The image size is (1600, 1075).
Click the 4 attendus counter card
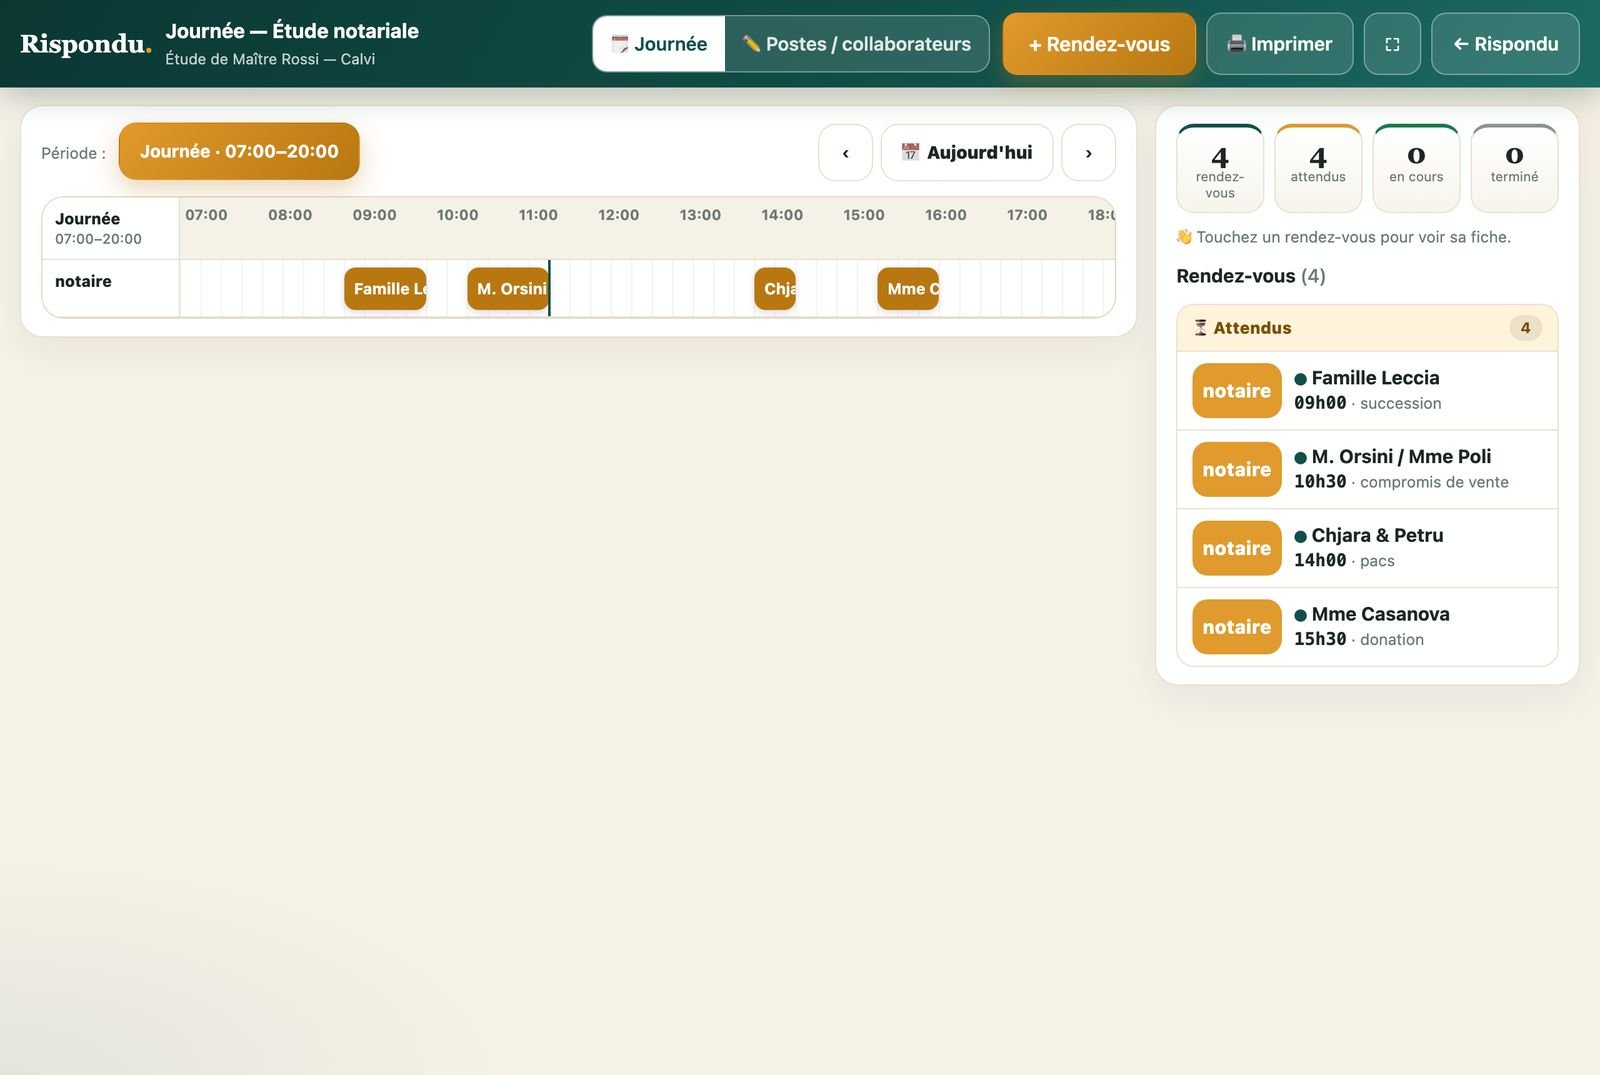(x=1318, y=168)
